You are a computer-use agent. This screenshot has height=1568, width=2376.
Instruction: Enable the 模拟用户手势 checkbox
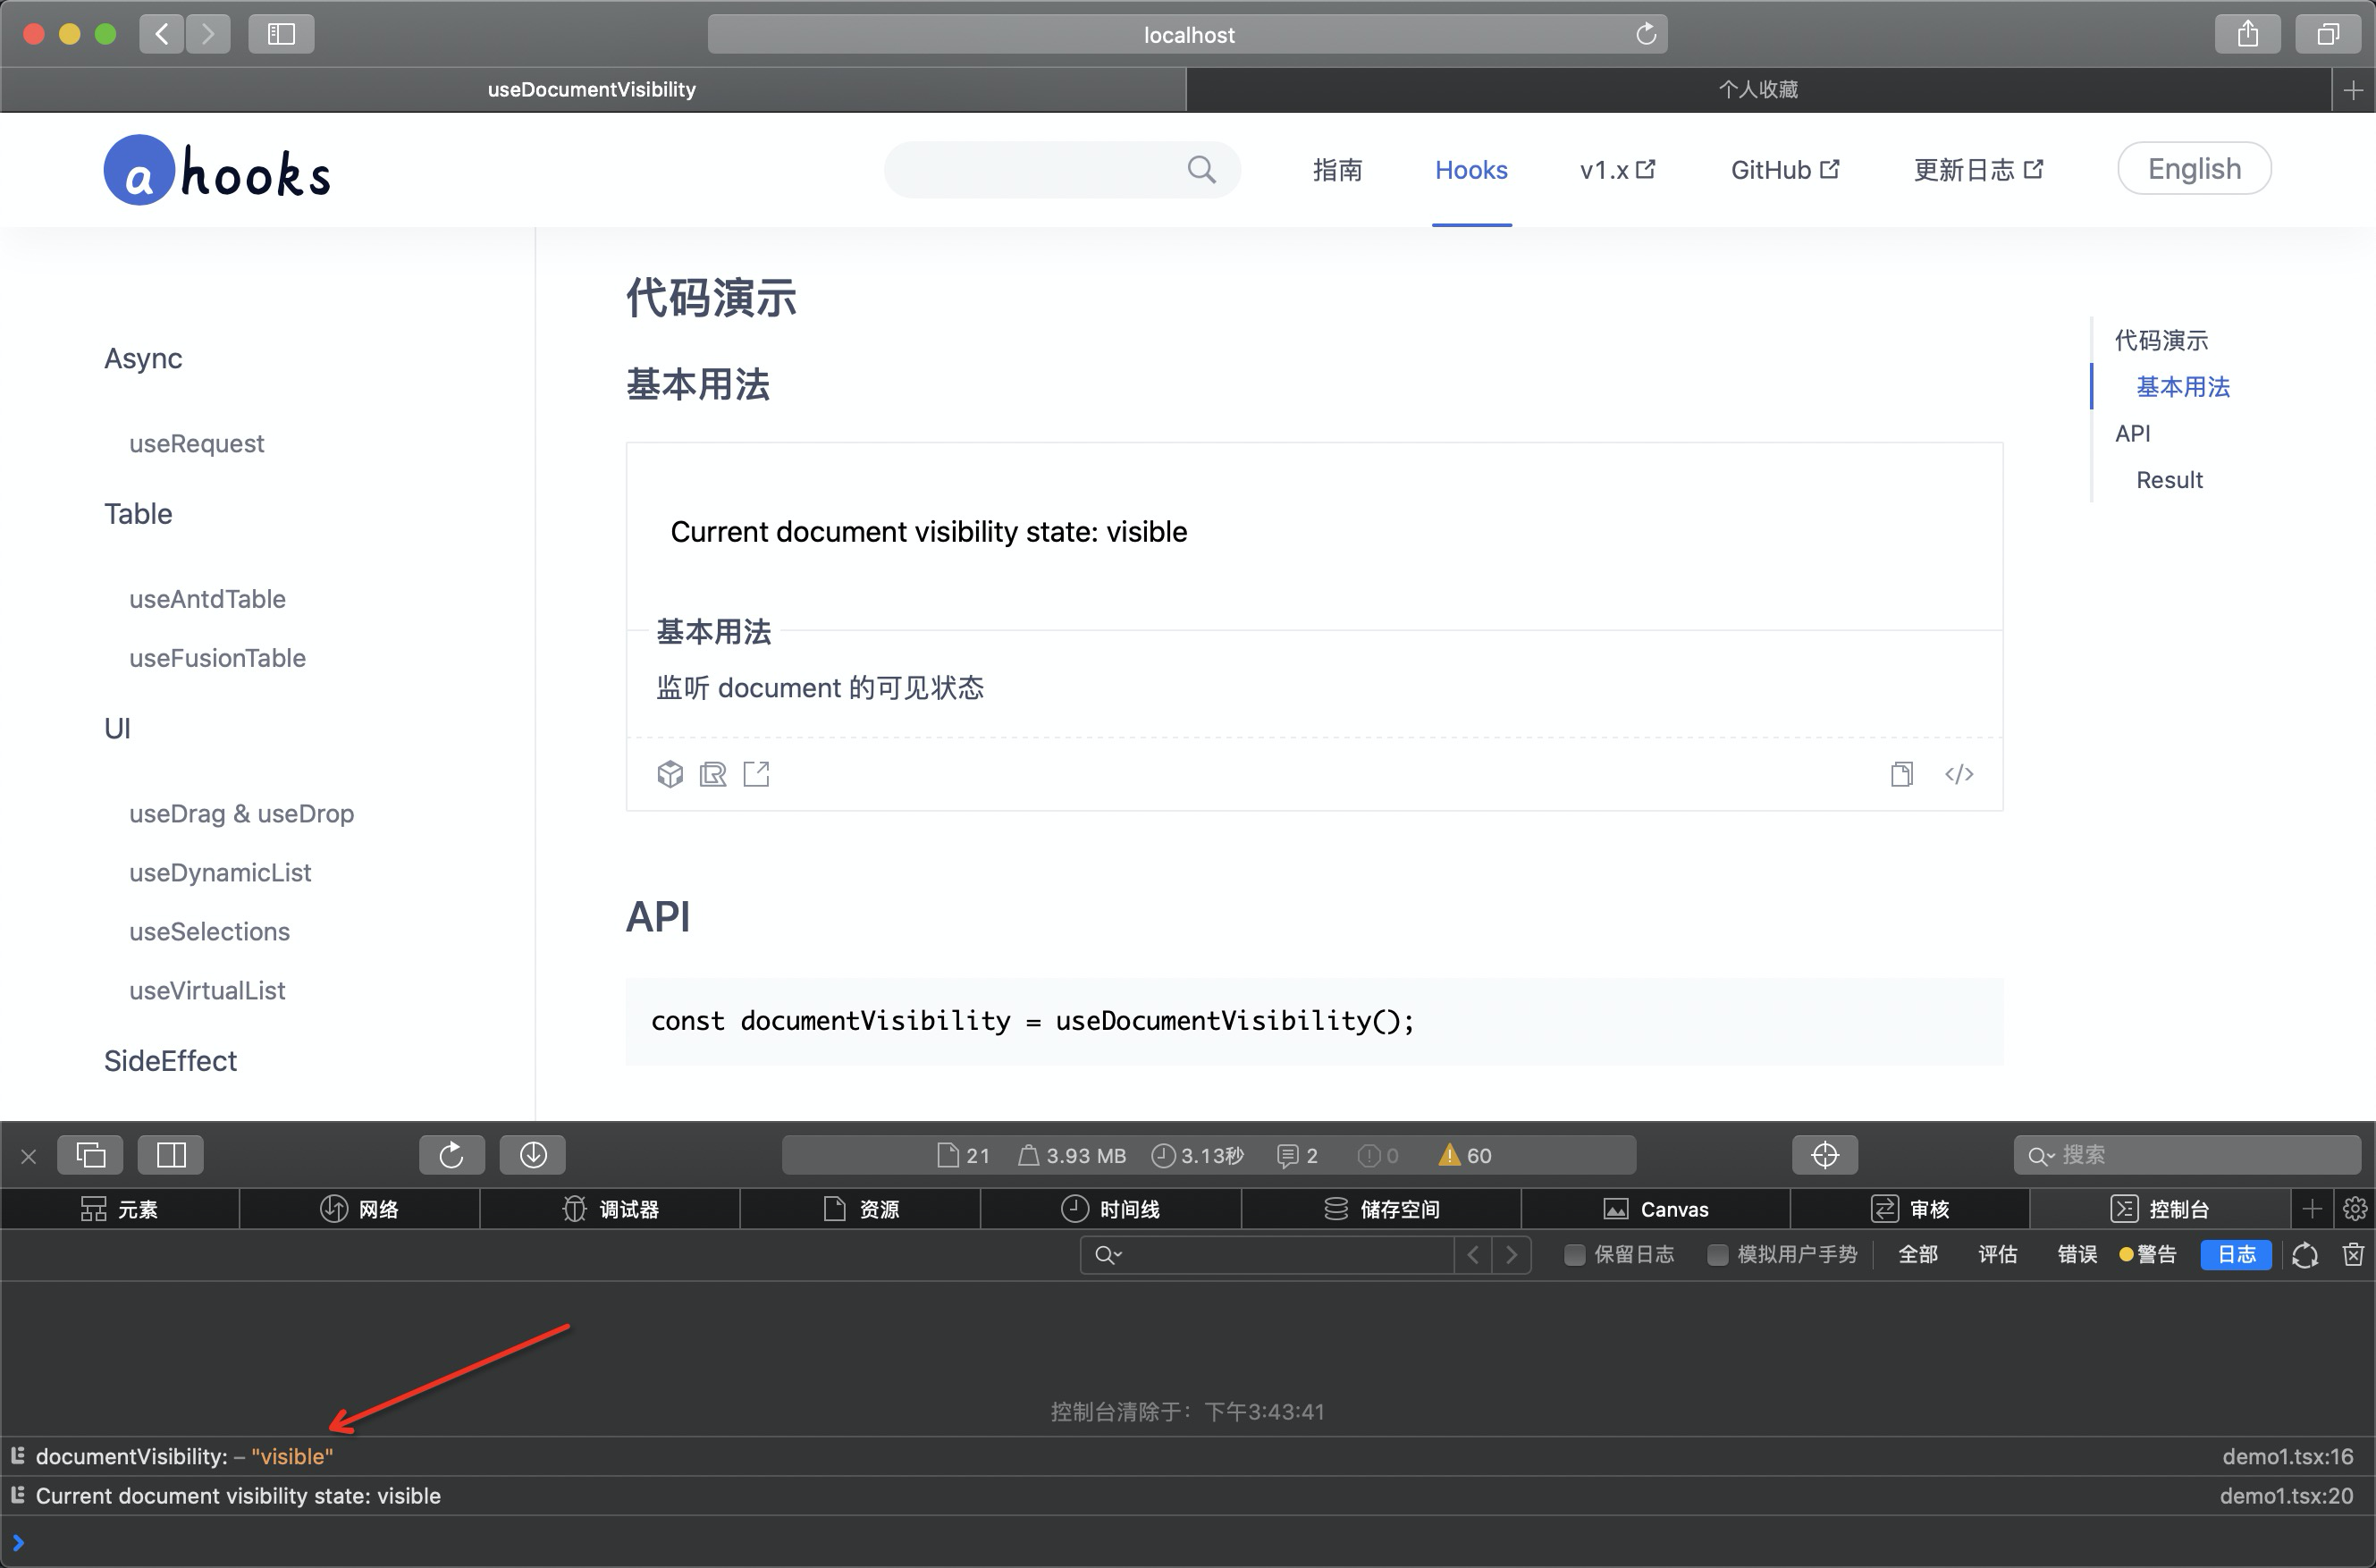[1719, 1253]
